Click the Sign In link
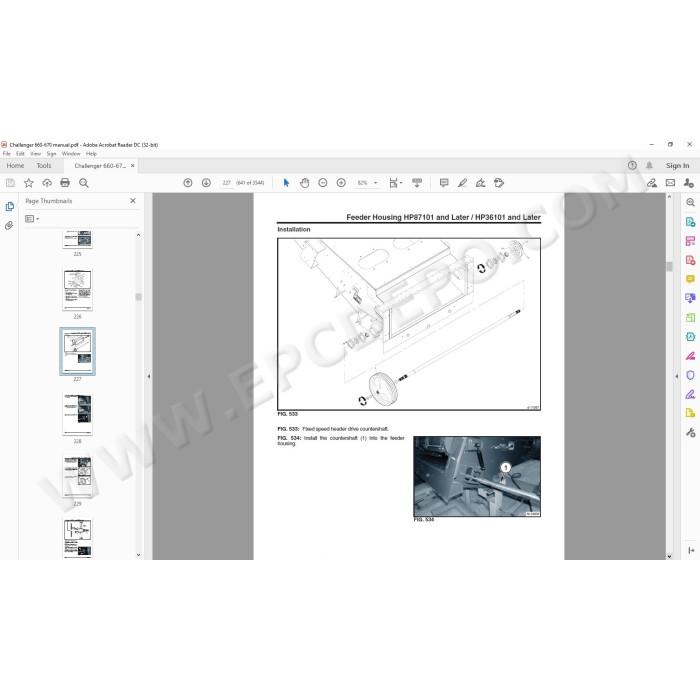700x700 pixels. (x=678, y=166)
